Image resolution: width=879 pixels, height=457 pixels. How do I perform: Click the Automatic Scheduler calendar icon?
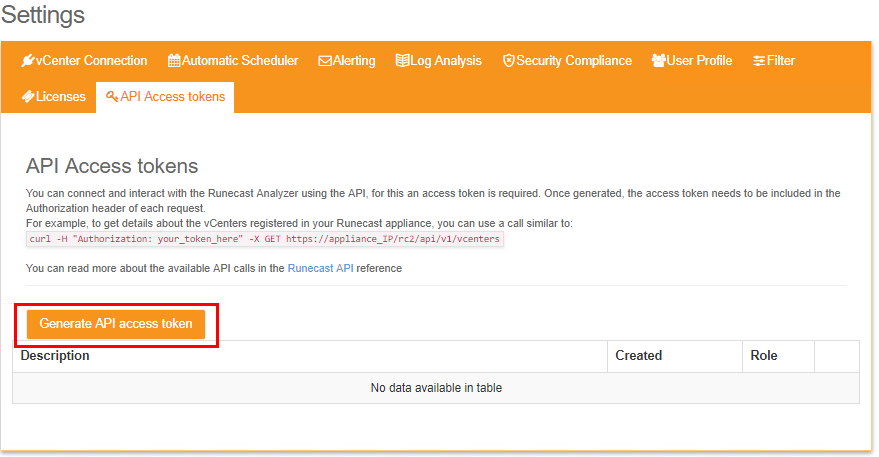click(x=174, y=61)
